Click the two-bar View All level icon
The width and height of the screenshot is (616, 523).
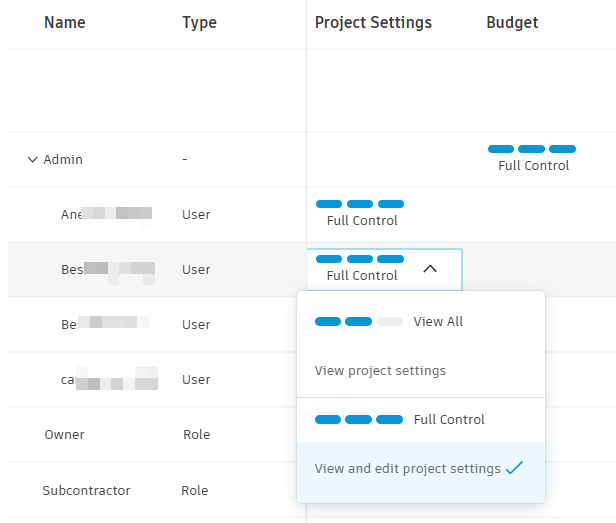(358, 322)
